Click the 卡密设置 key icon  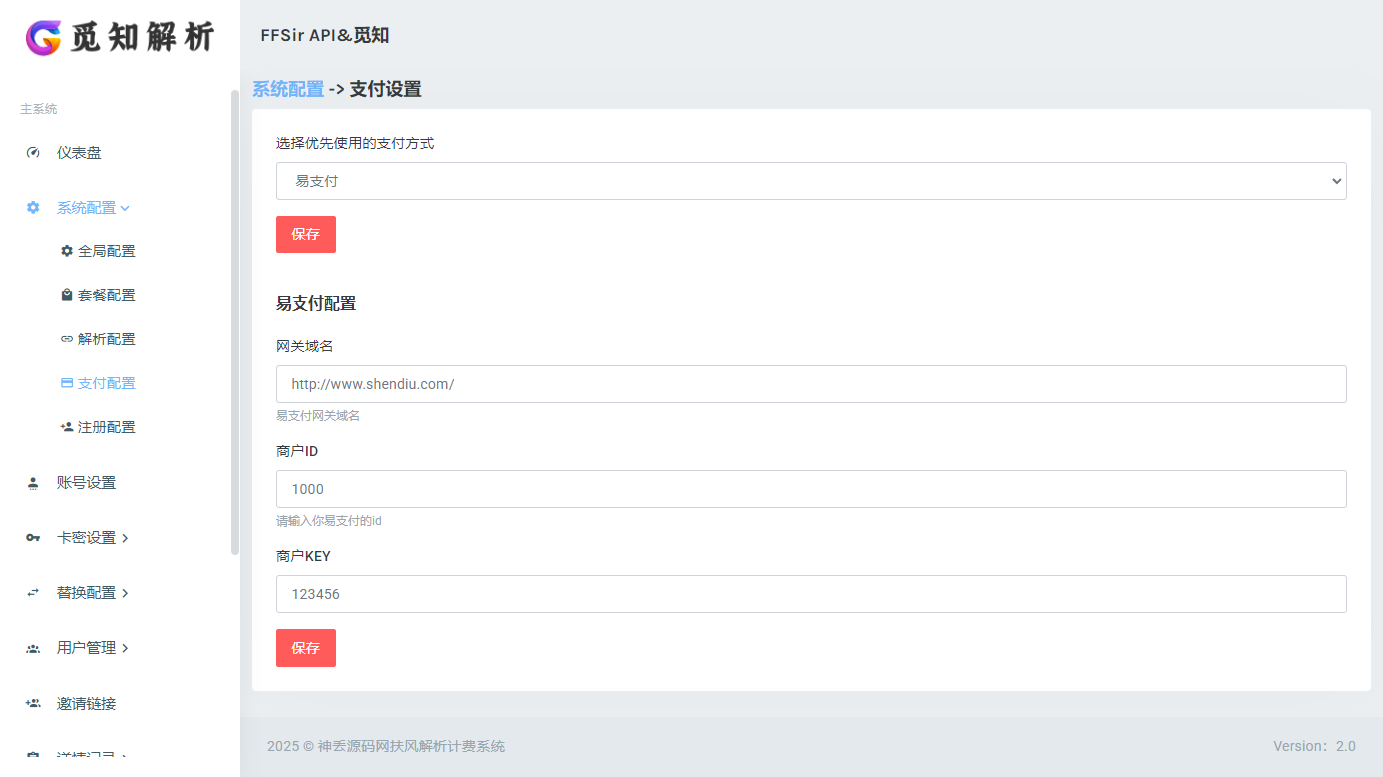(33, 538)
